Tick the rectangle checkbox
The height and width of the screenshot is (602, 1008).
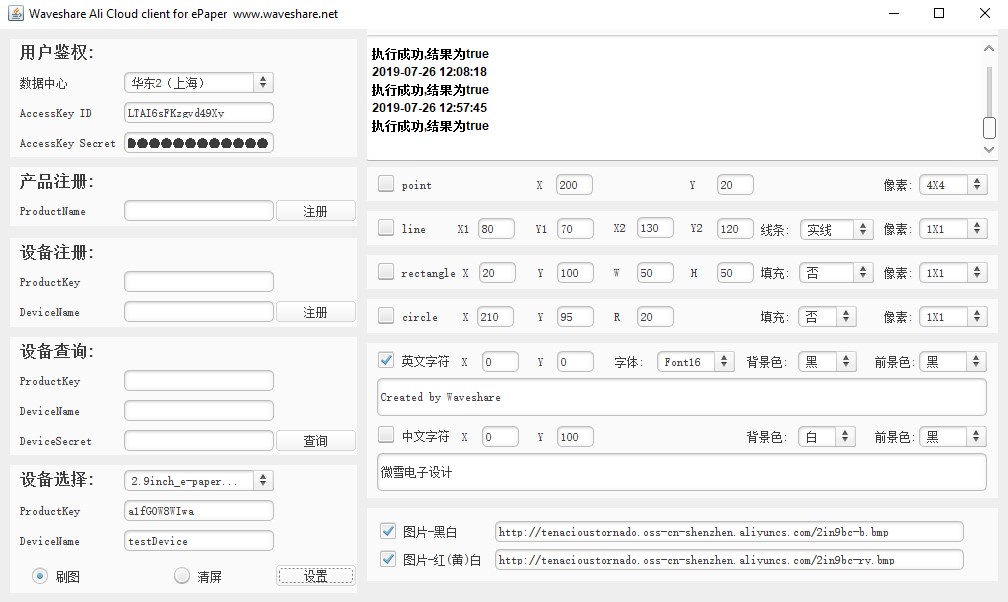(x=386, y=272)
